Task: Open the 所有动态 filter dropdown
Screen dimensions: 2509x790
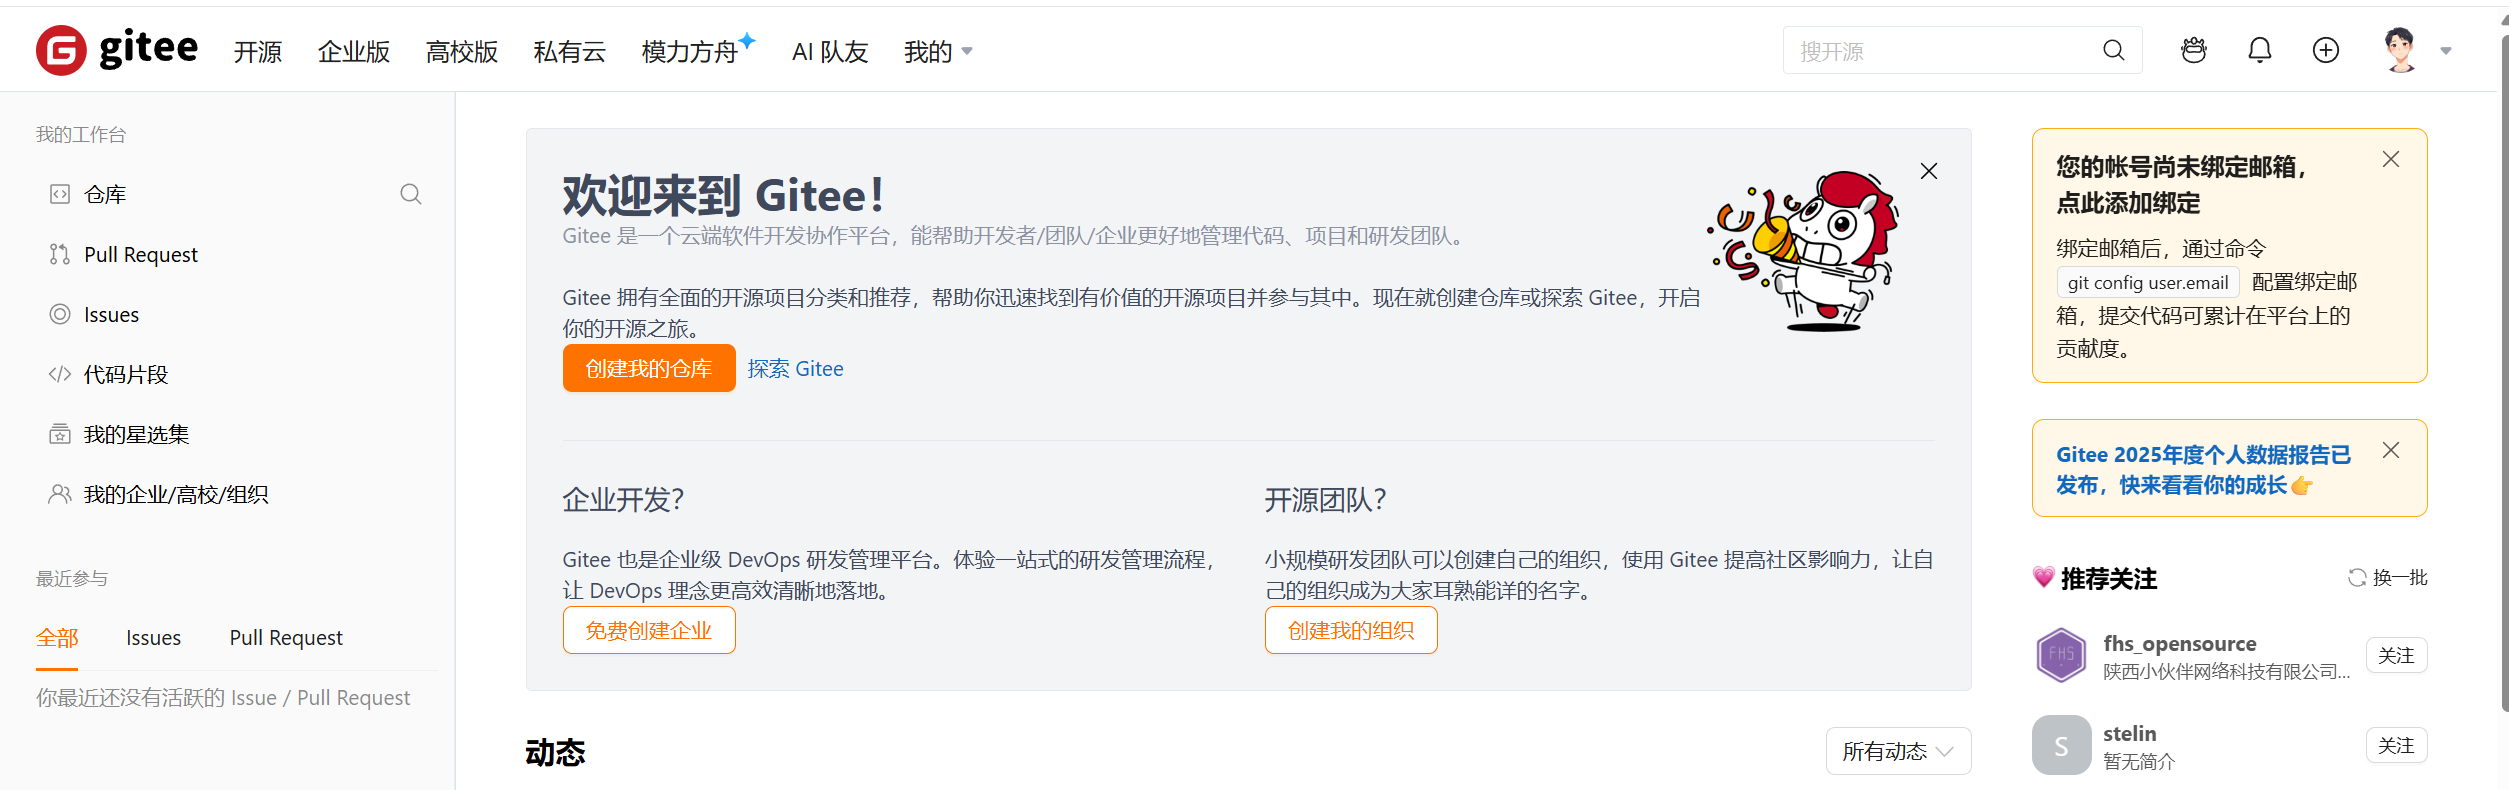Action: click(1898, 751)
